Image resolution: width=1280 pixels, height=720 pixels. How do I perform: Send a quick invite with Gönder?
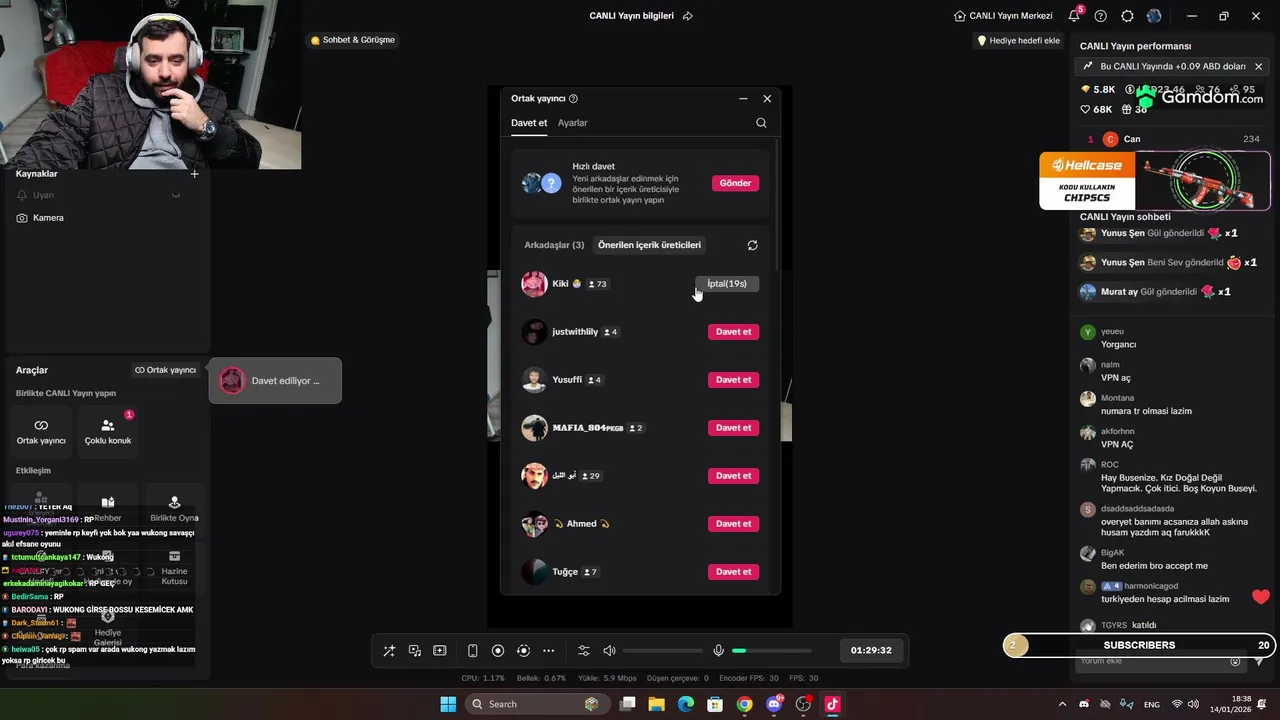click(x=735, y=183)
